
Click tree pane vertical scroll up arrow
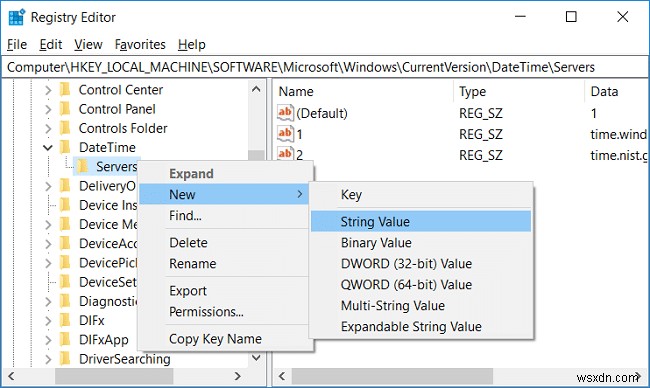256,89
